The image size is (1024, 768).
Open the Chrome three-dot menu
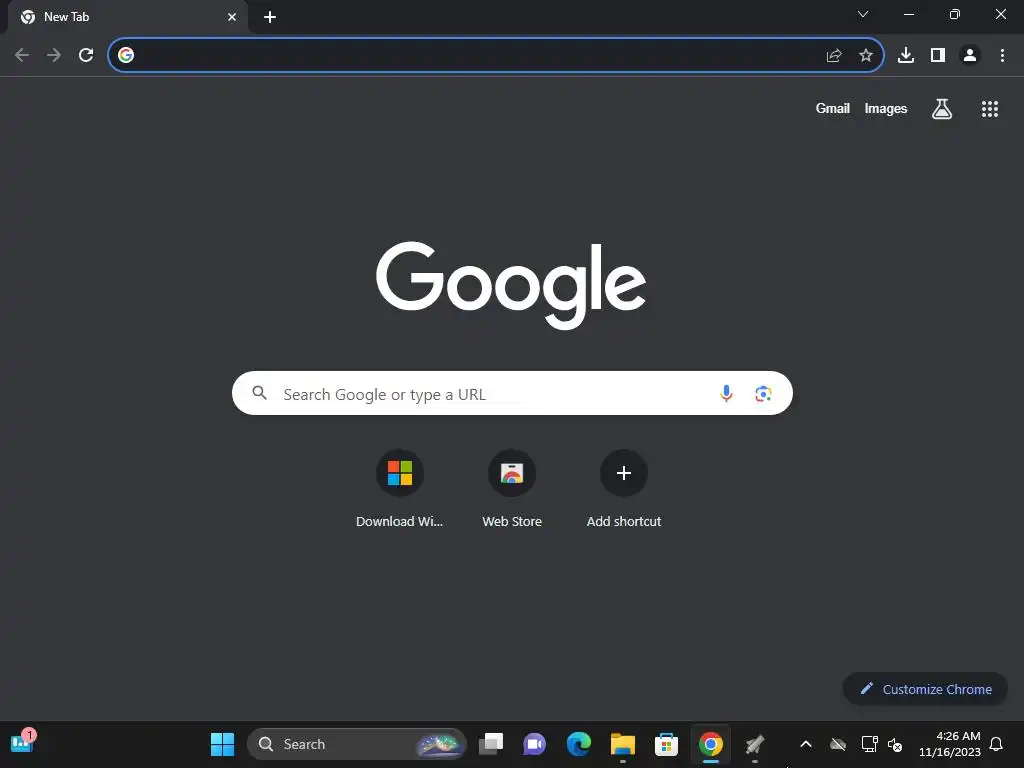(1002, 55)
